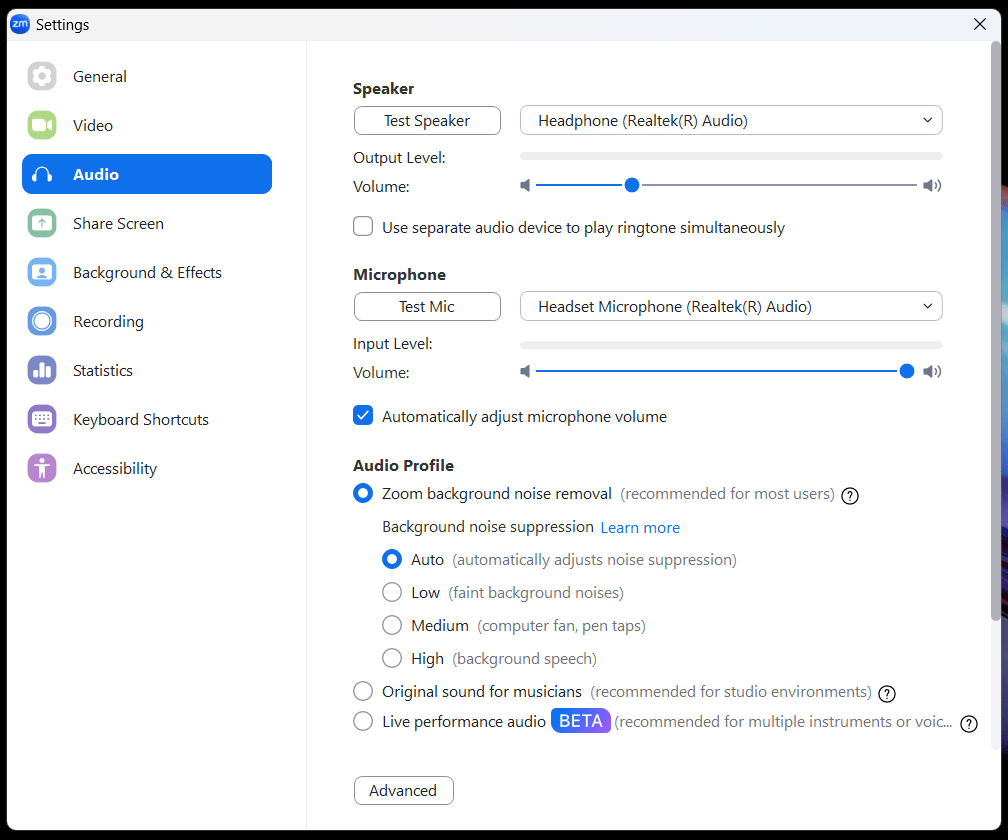Click the microphone volume high icon

coord(932,371)
